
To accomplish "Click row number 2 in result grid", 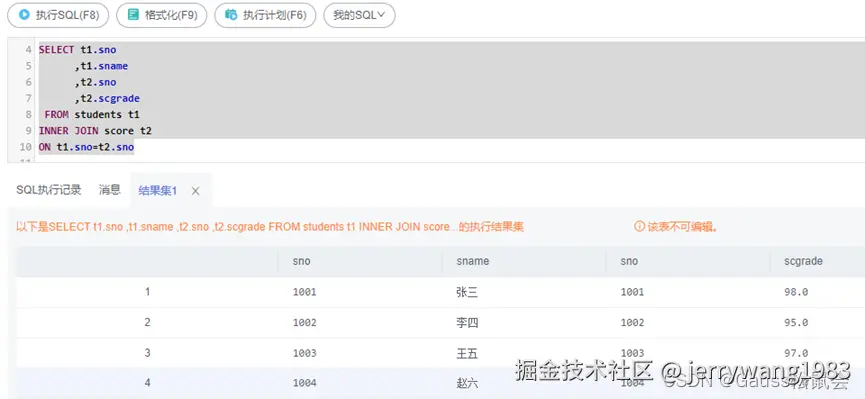I will click(x=147, y=322).
